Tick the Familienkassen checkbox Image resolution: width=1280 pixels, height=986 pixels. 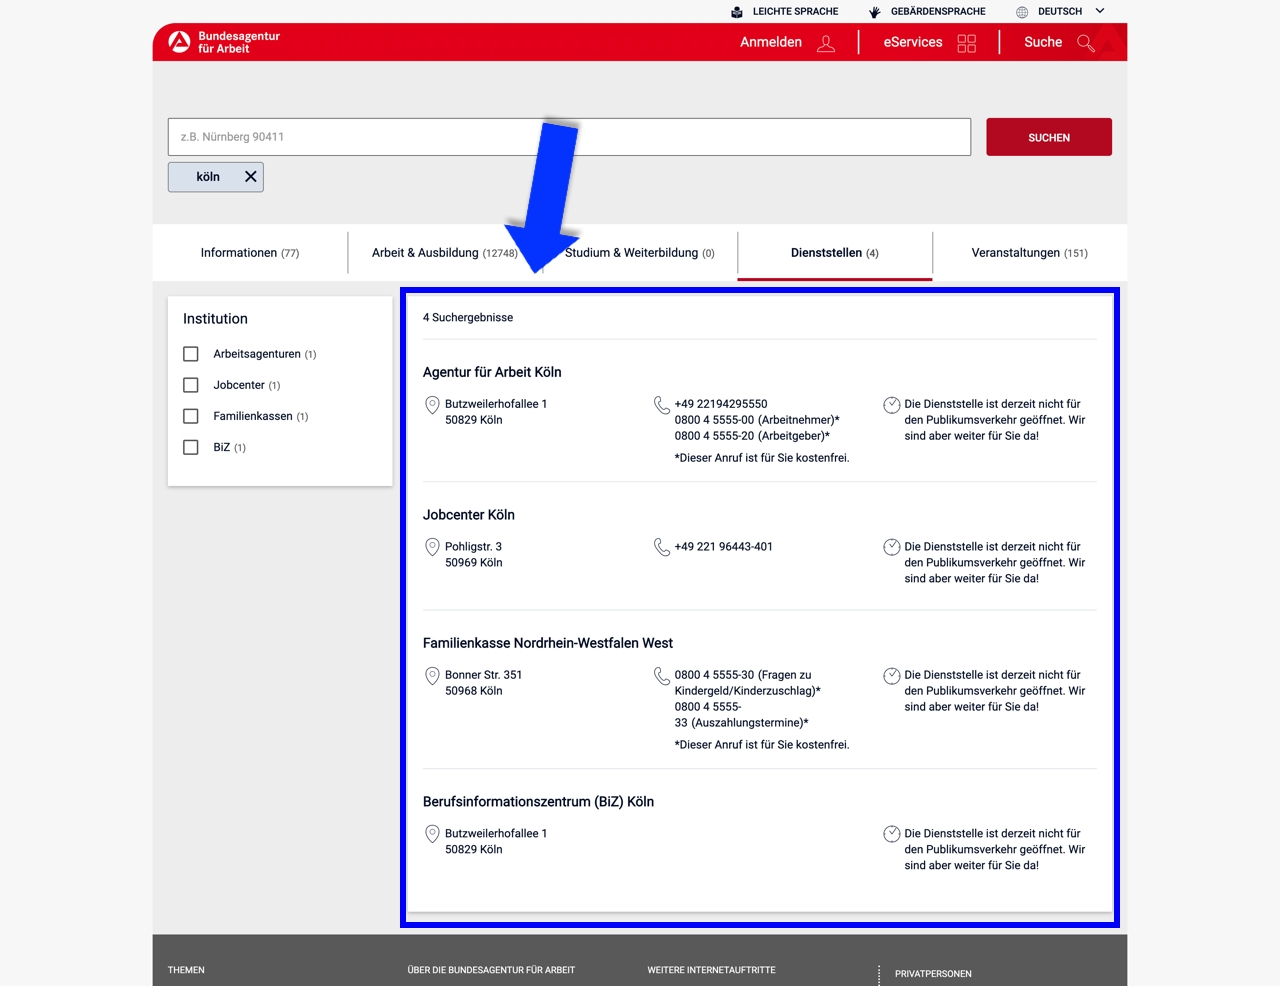[191, 416]
